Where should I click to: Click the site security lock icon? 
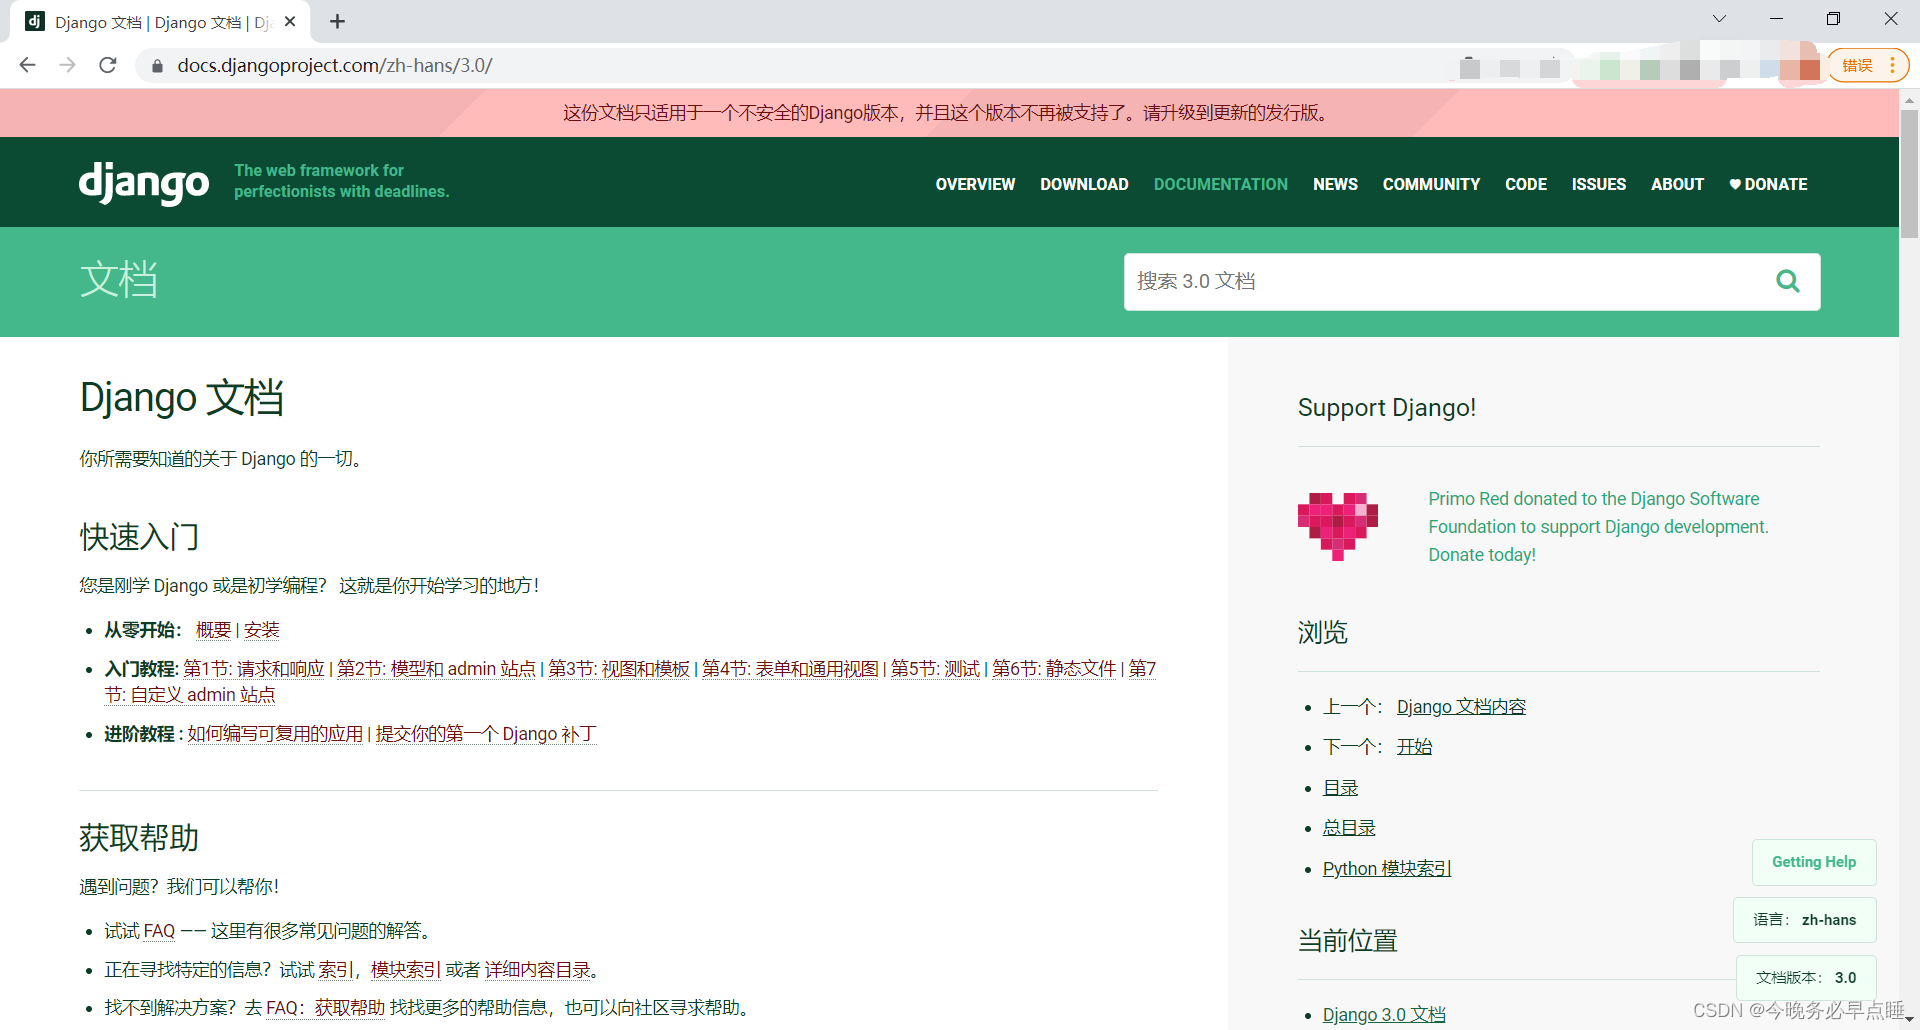157,66
